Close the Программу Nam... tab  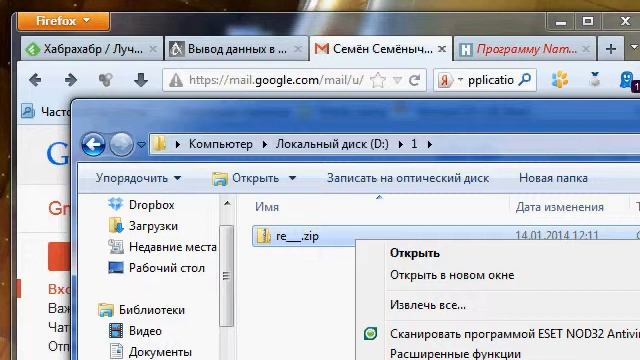587,49
